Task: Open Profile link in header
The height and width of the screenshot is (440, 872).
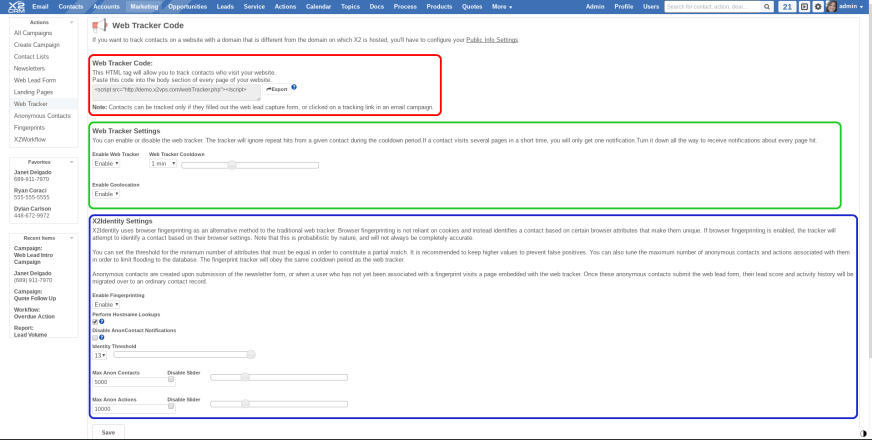Action: (x=623, y=7)
